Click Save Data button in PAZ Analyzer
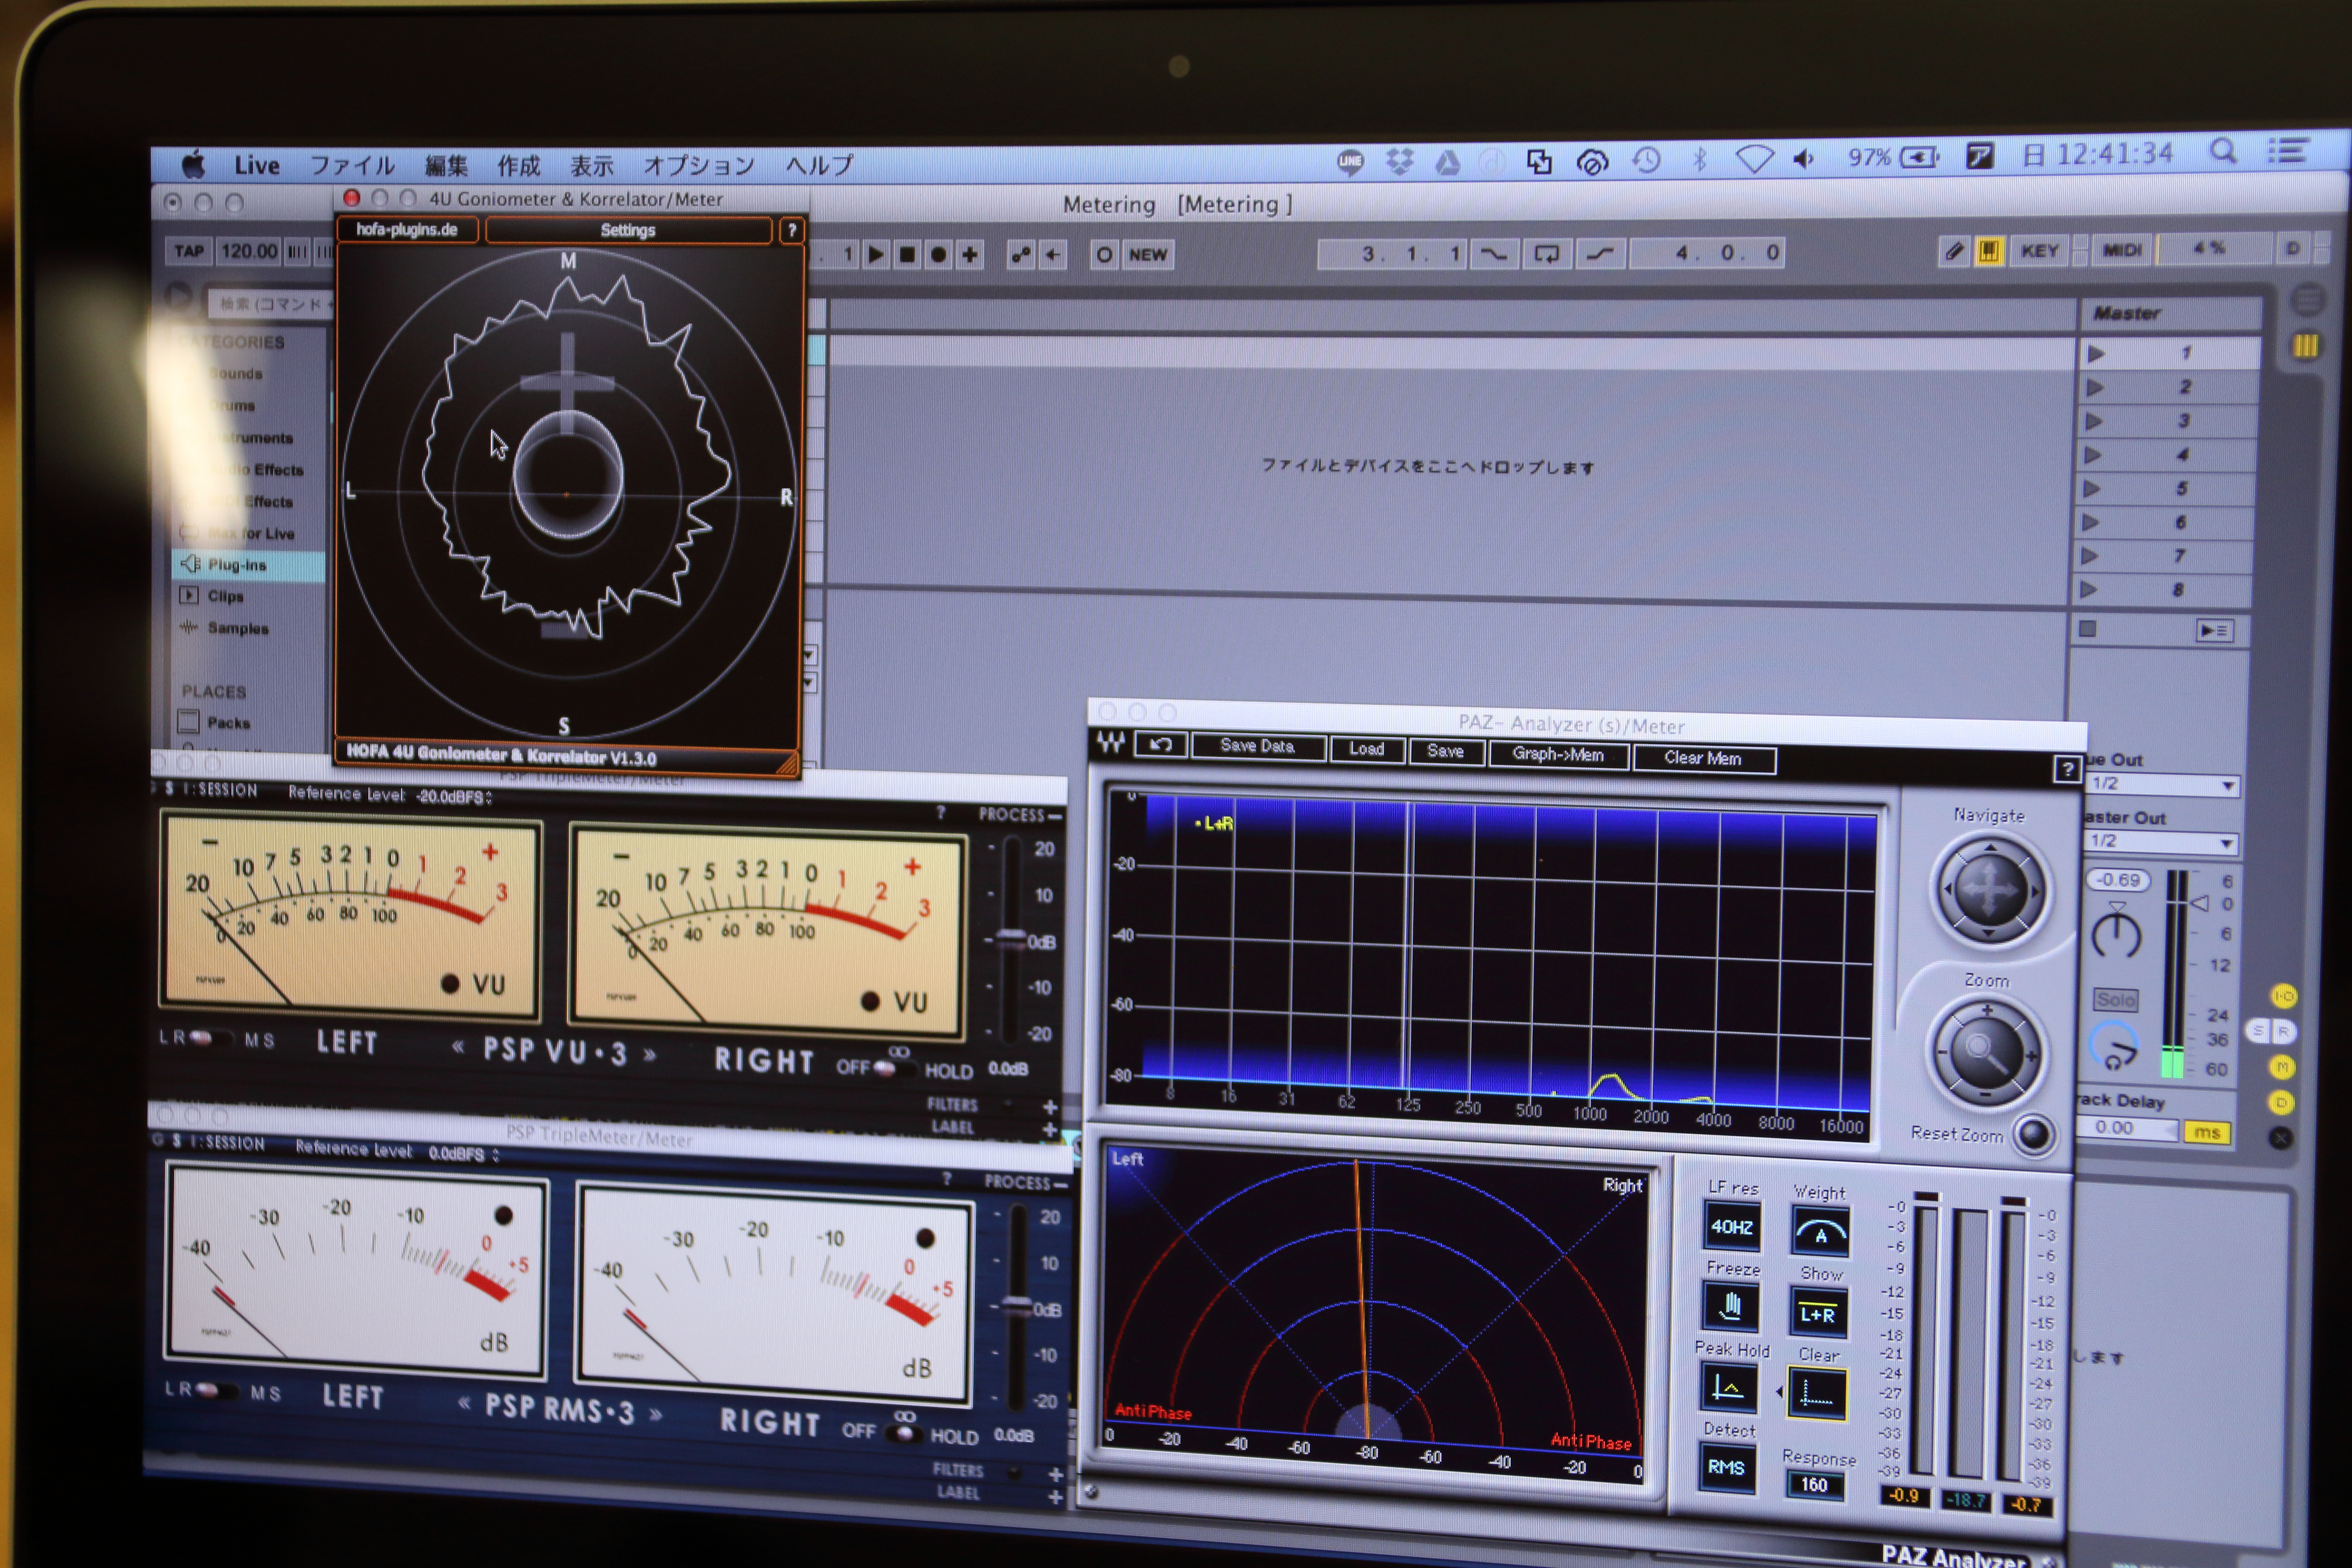 point(1257,746)
